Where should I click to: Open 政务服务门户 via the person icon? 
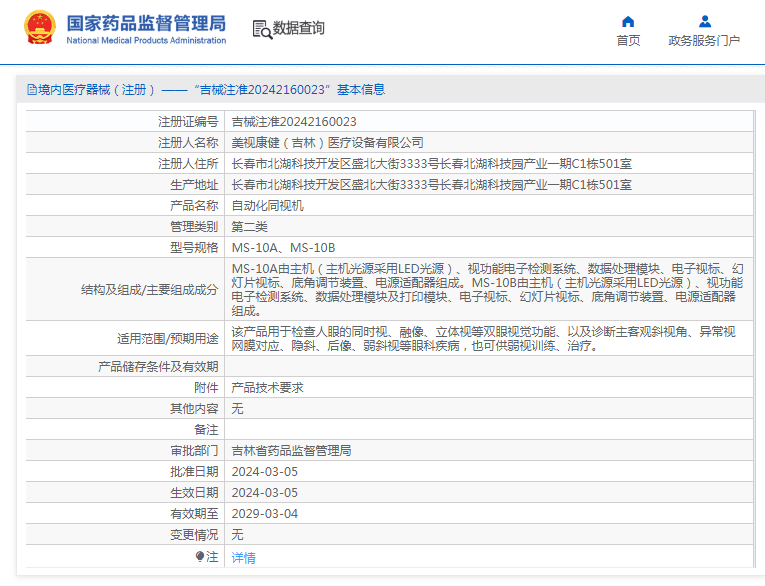pyautogui.click(x=705, y=21)
